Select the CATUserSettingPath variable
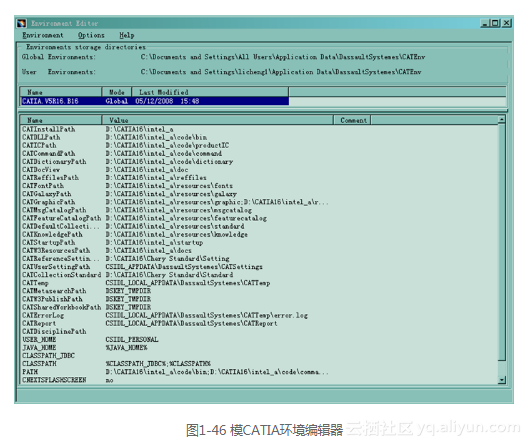This screenshot has width=531, height=447. click(x=56, y=267)
